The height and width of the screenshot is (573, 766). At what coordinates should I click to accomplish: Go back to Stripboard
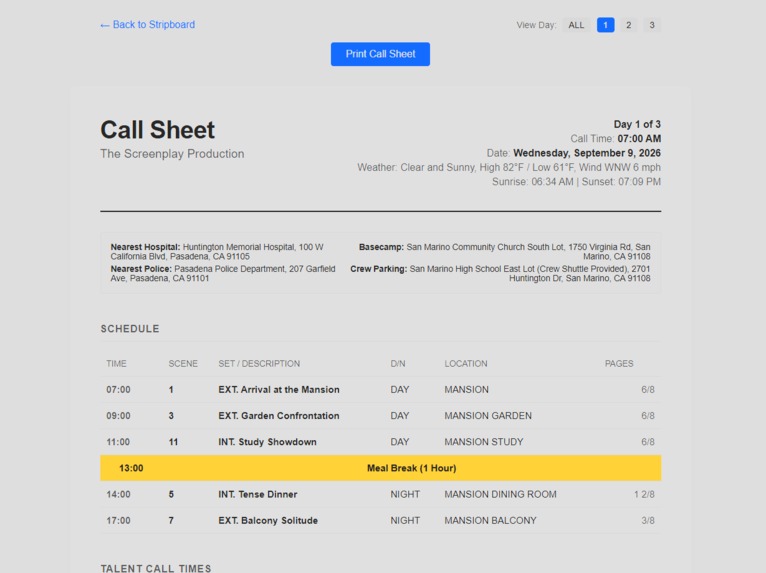point(147,24)
